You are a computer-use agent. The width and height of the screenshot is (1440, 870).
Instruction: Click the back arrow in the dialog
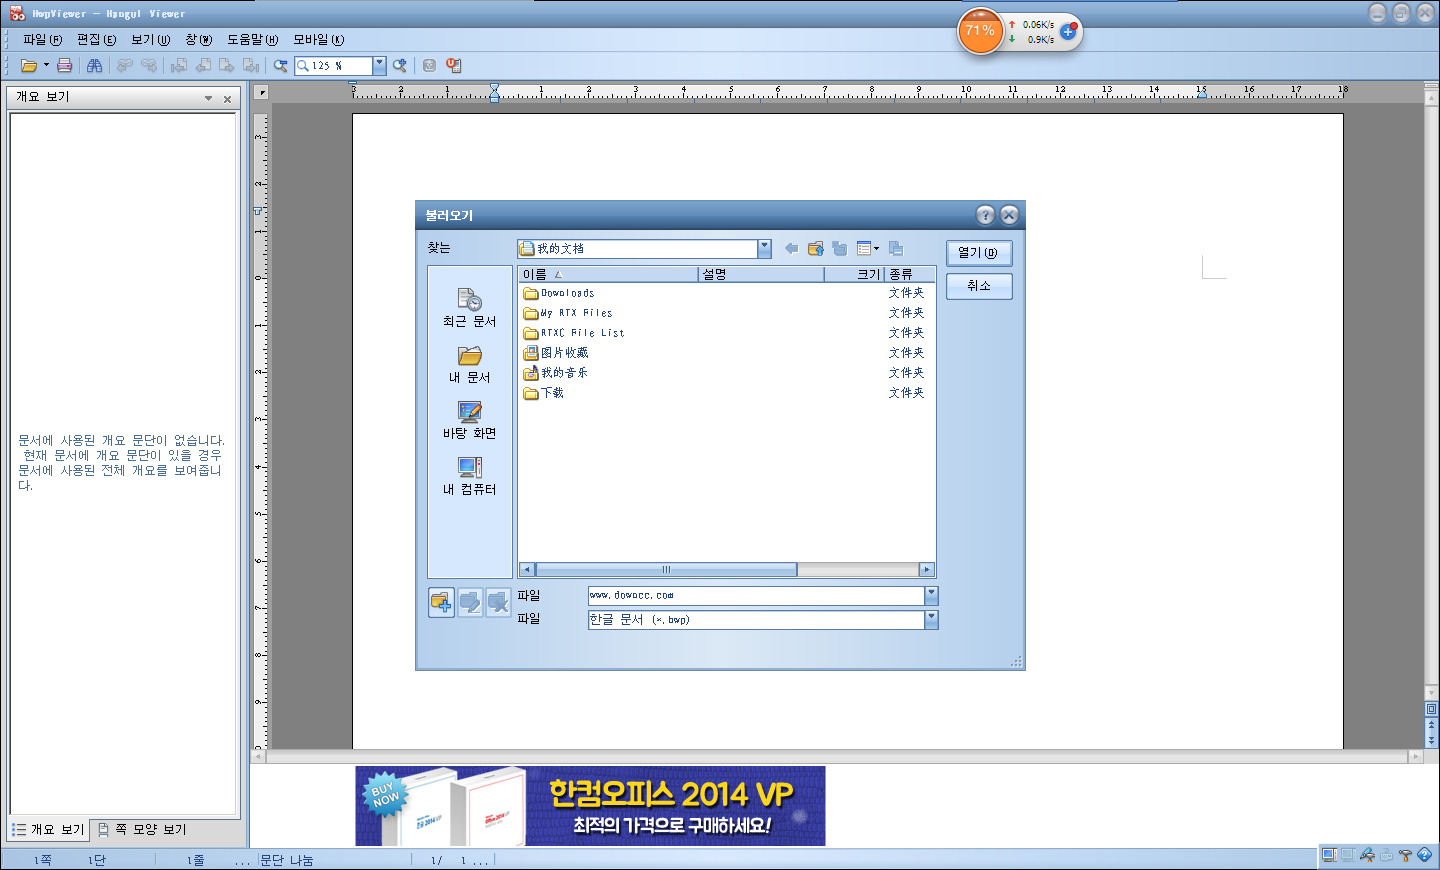791,248
